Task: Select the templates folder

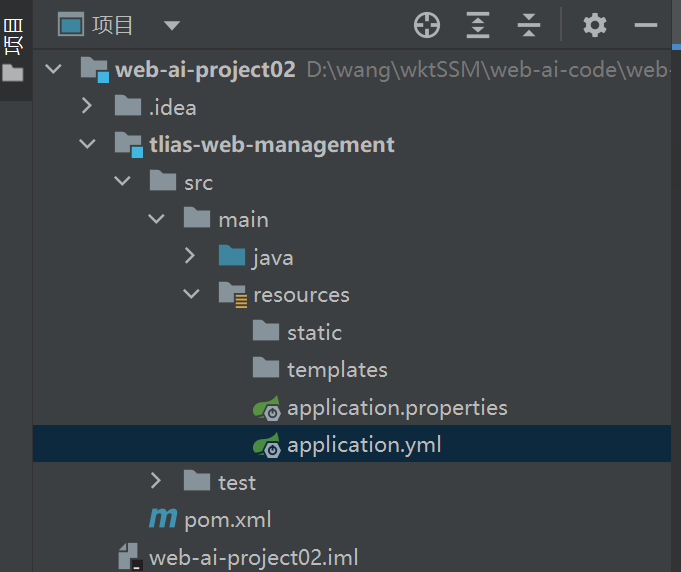Action: click(337, 370)
